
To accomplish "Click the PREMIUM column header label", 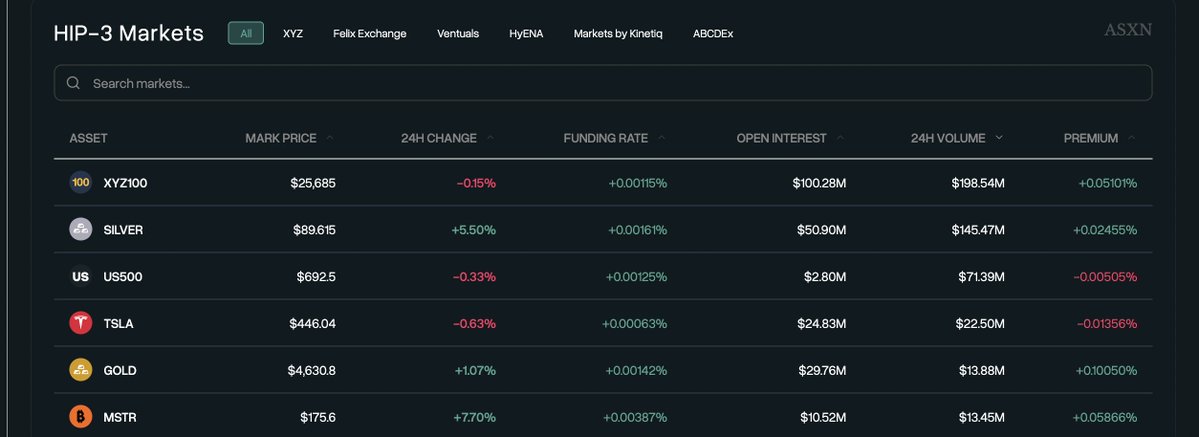I will (1090, 139).
